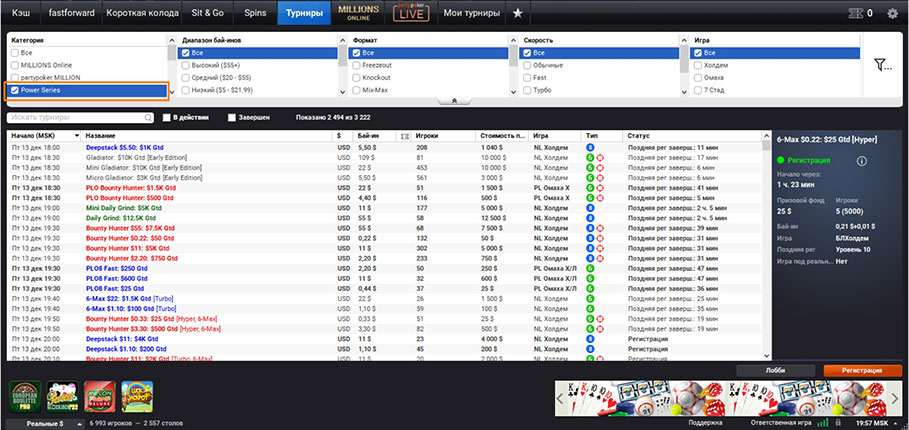The image size is (909, 430).
Task: Launch the Melon Deluxe slot icon
Action: 100,396
